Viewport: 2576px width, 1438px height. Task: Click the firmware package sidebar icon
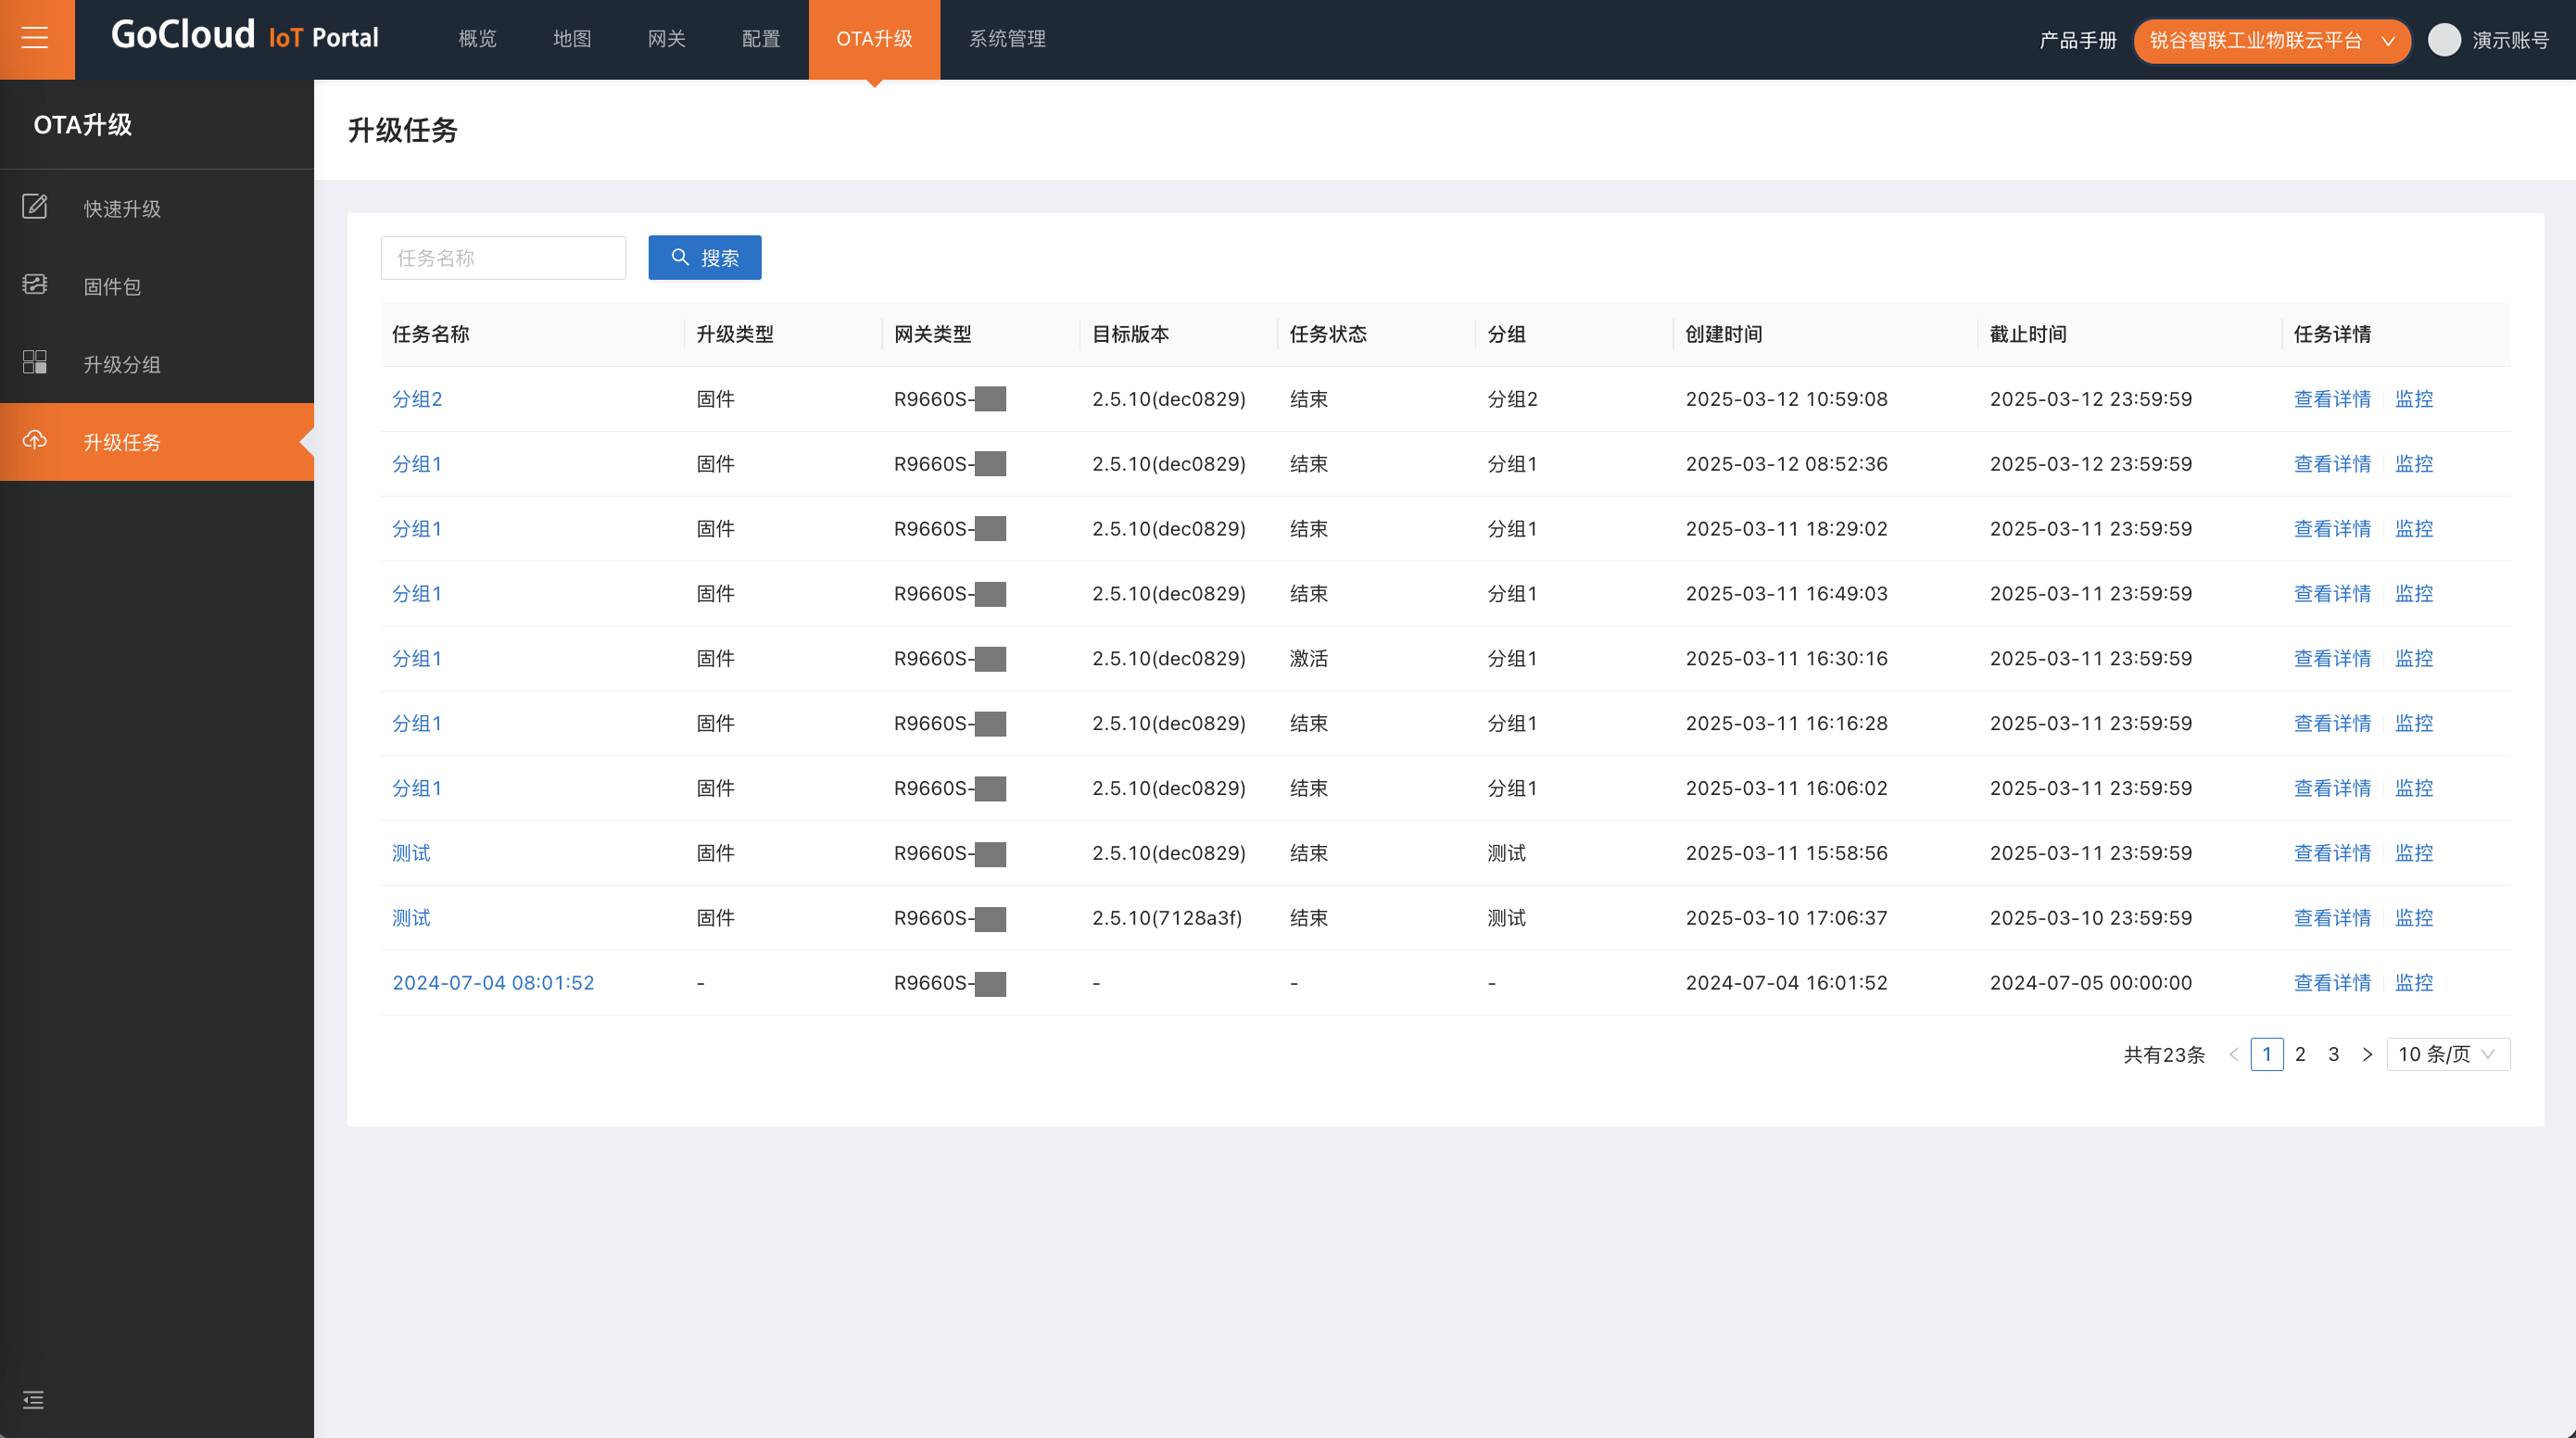click(x=35, y=285)
